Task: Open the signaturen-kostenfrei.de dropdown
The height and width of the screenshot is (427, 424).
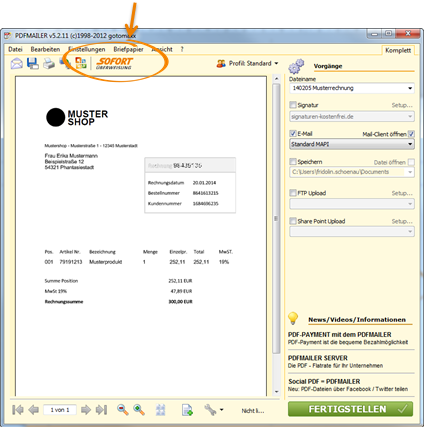Action: (410, 116)
